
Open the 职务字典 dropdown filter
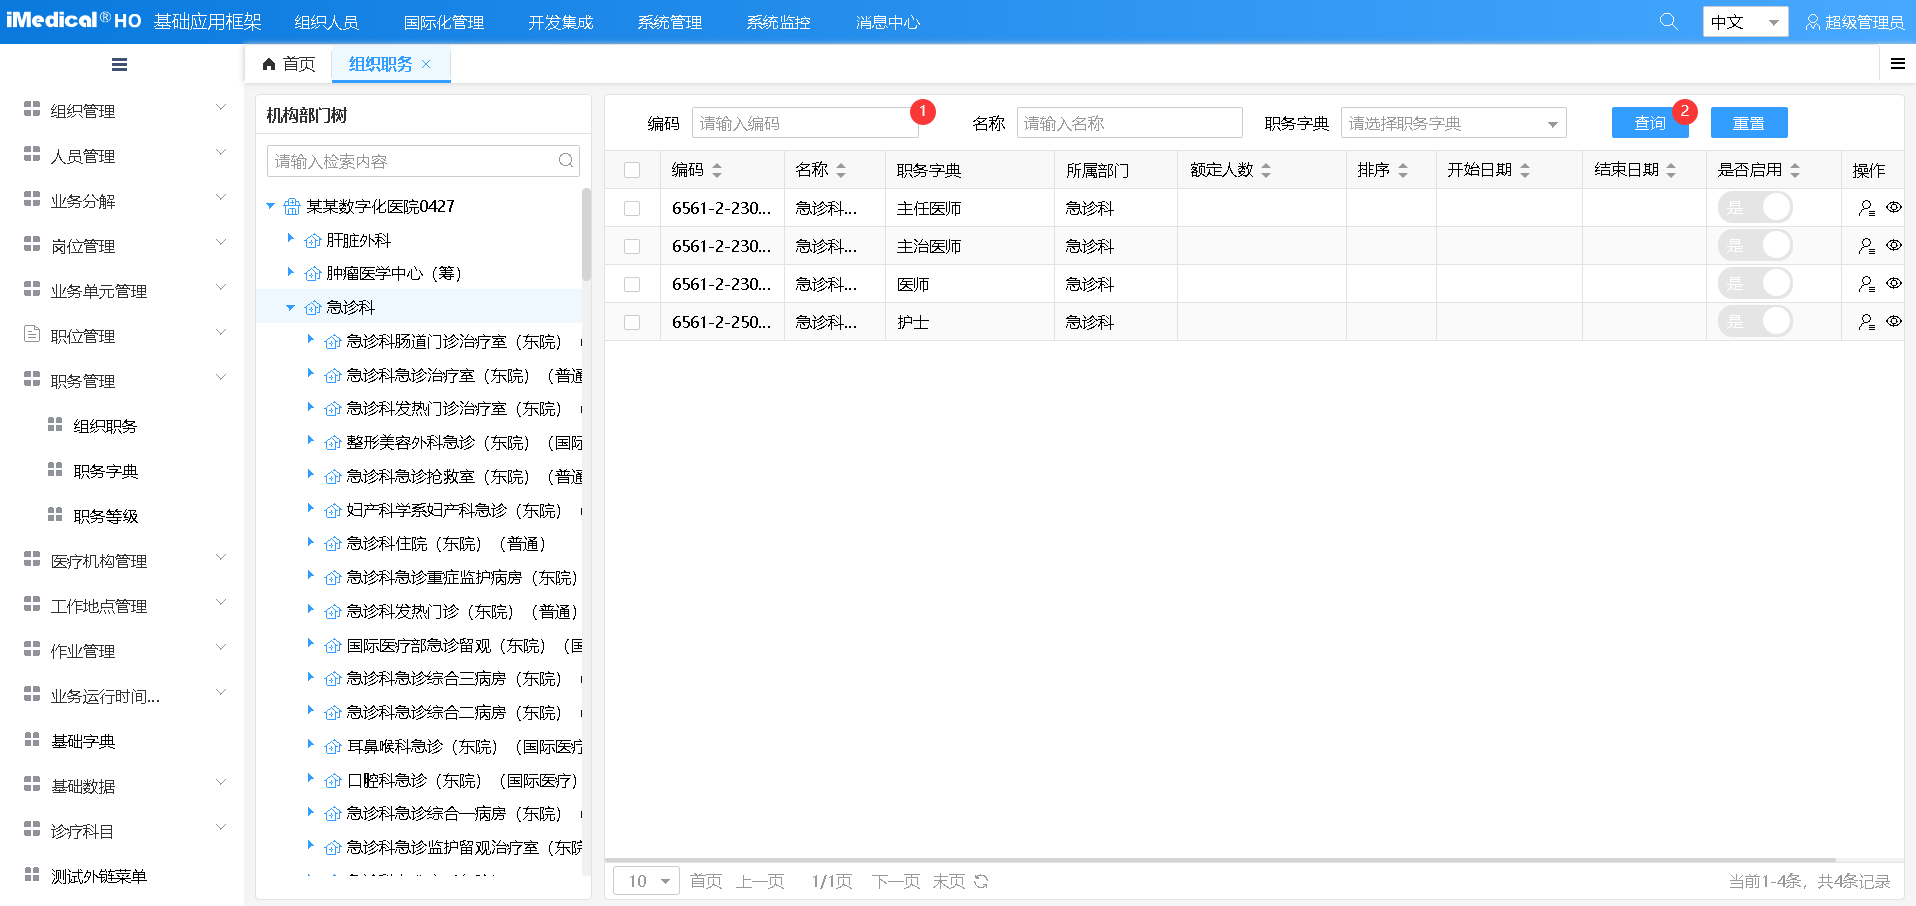click(x=1453, y=123)
